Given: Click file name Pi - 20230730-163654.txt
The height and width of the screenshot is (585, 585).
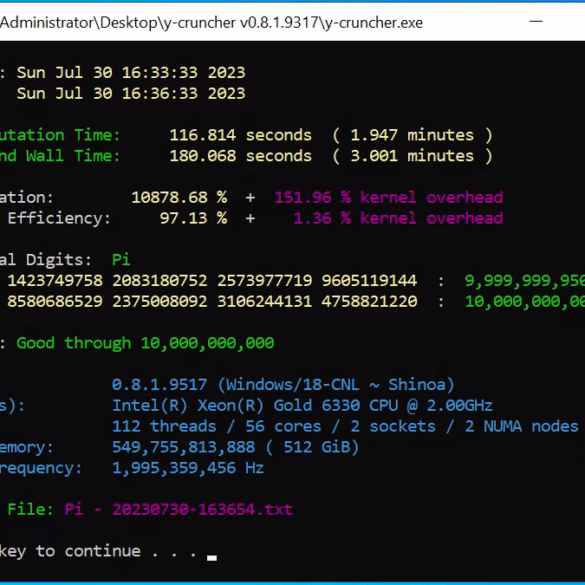Looking at the screenshot, I should [178, 510].
